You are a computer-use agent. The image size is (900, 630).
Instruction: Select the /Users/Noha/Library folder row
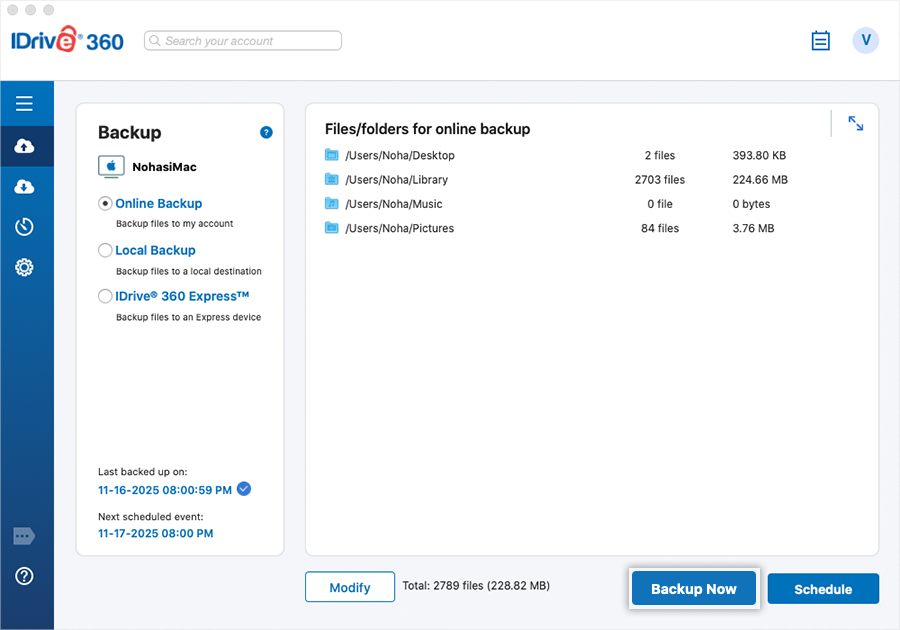click(396, 180)
